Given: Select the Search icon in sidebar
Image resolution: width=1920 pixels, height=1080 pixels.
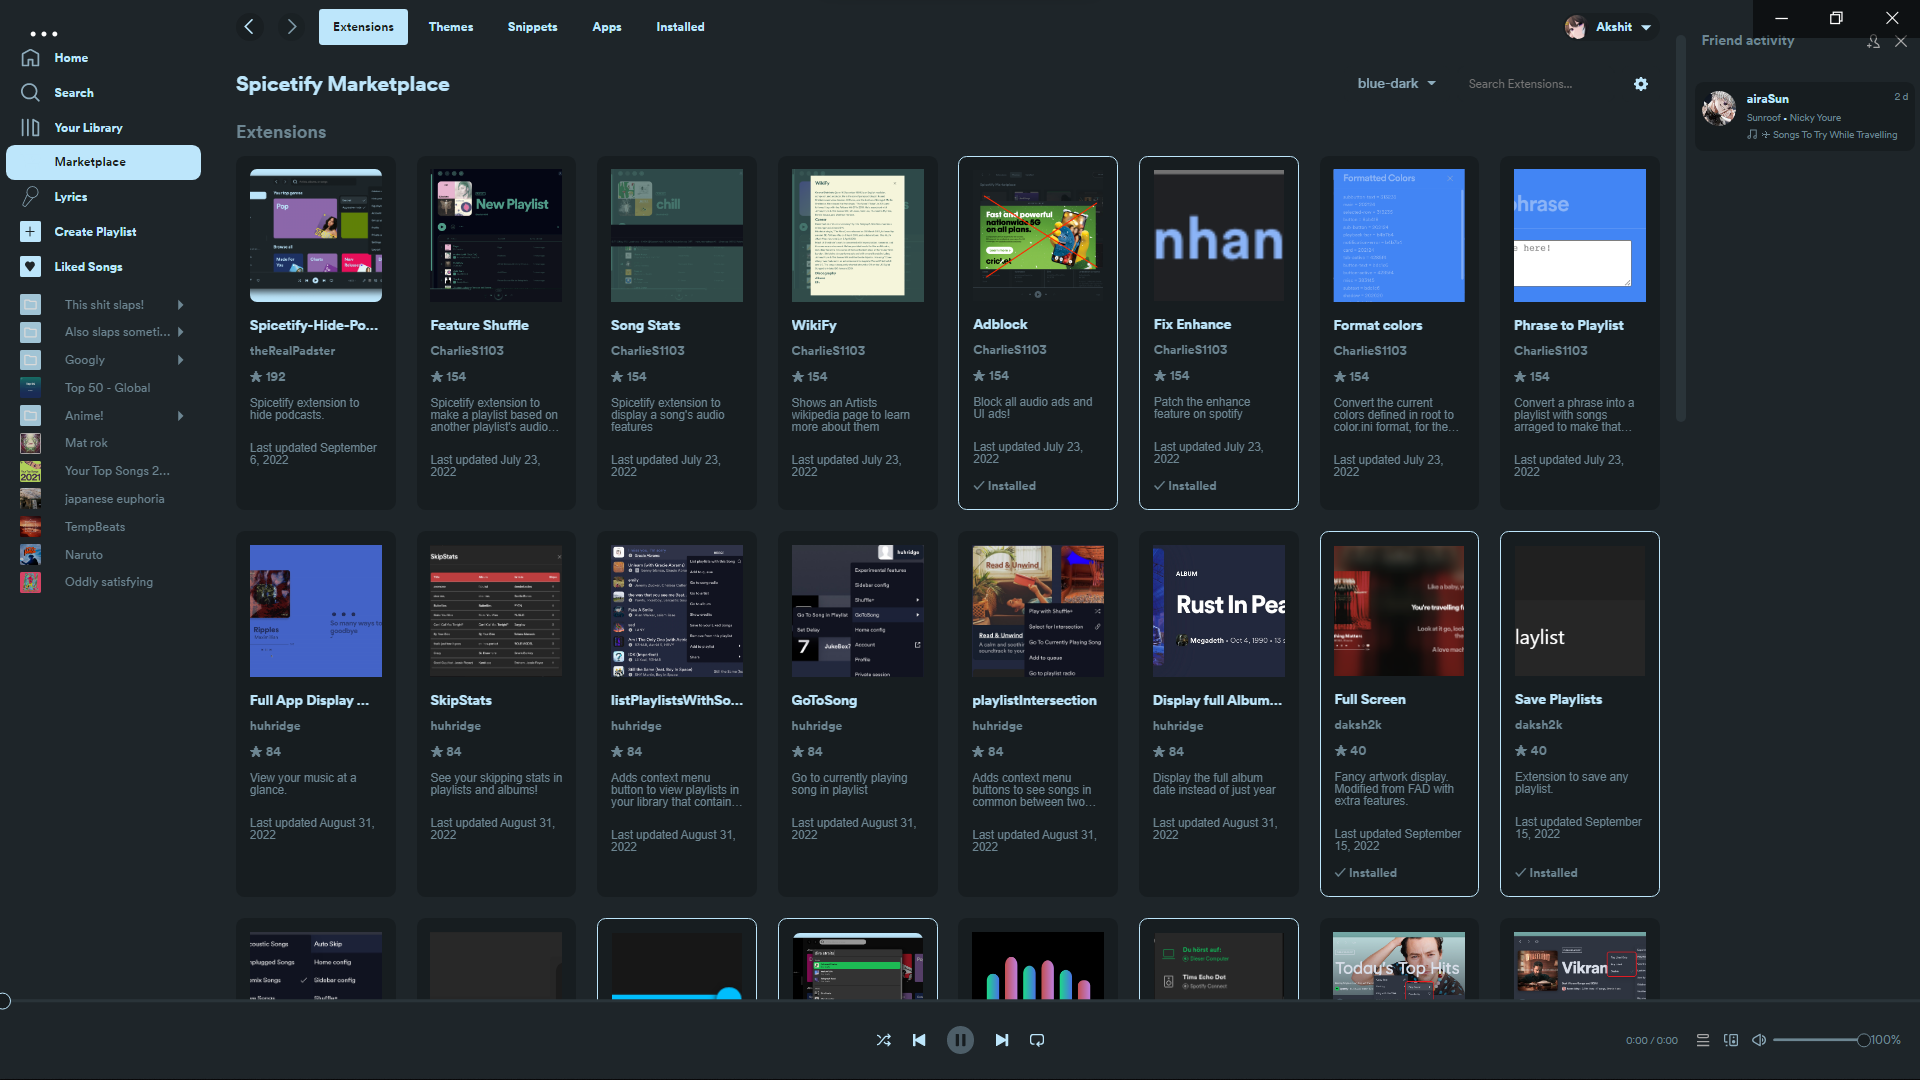Looking at the screenshot, I should tap(30, 92).
